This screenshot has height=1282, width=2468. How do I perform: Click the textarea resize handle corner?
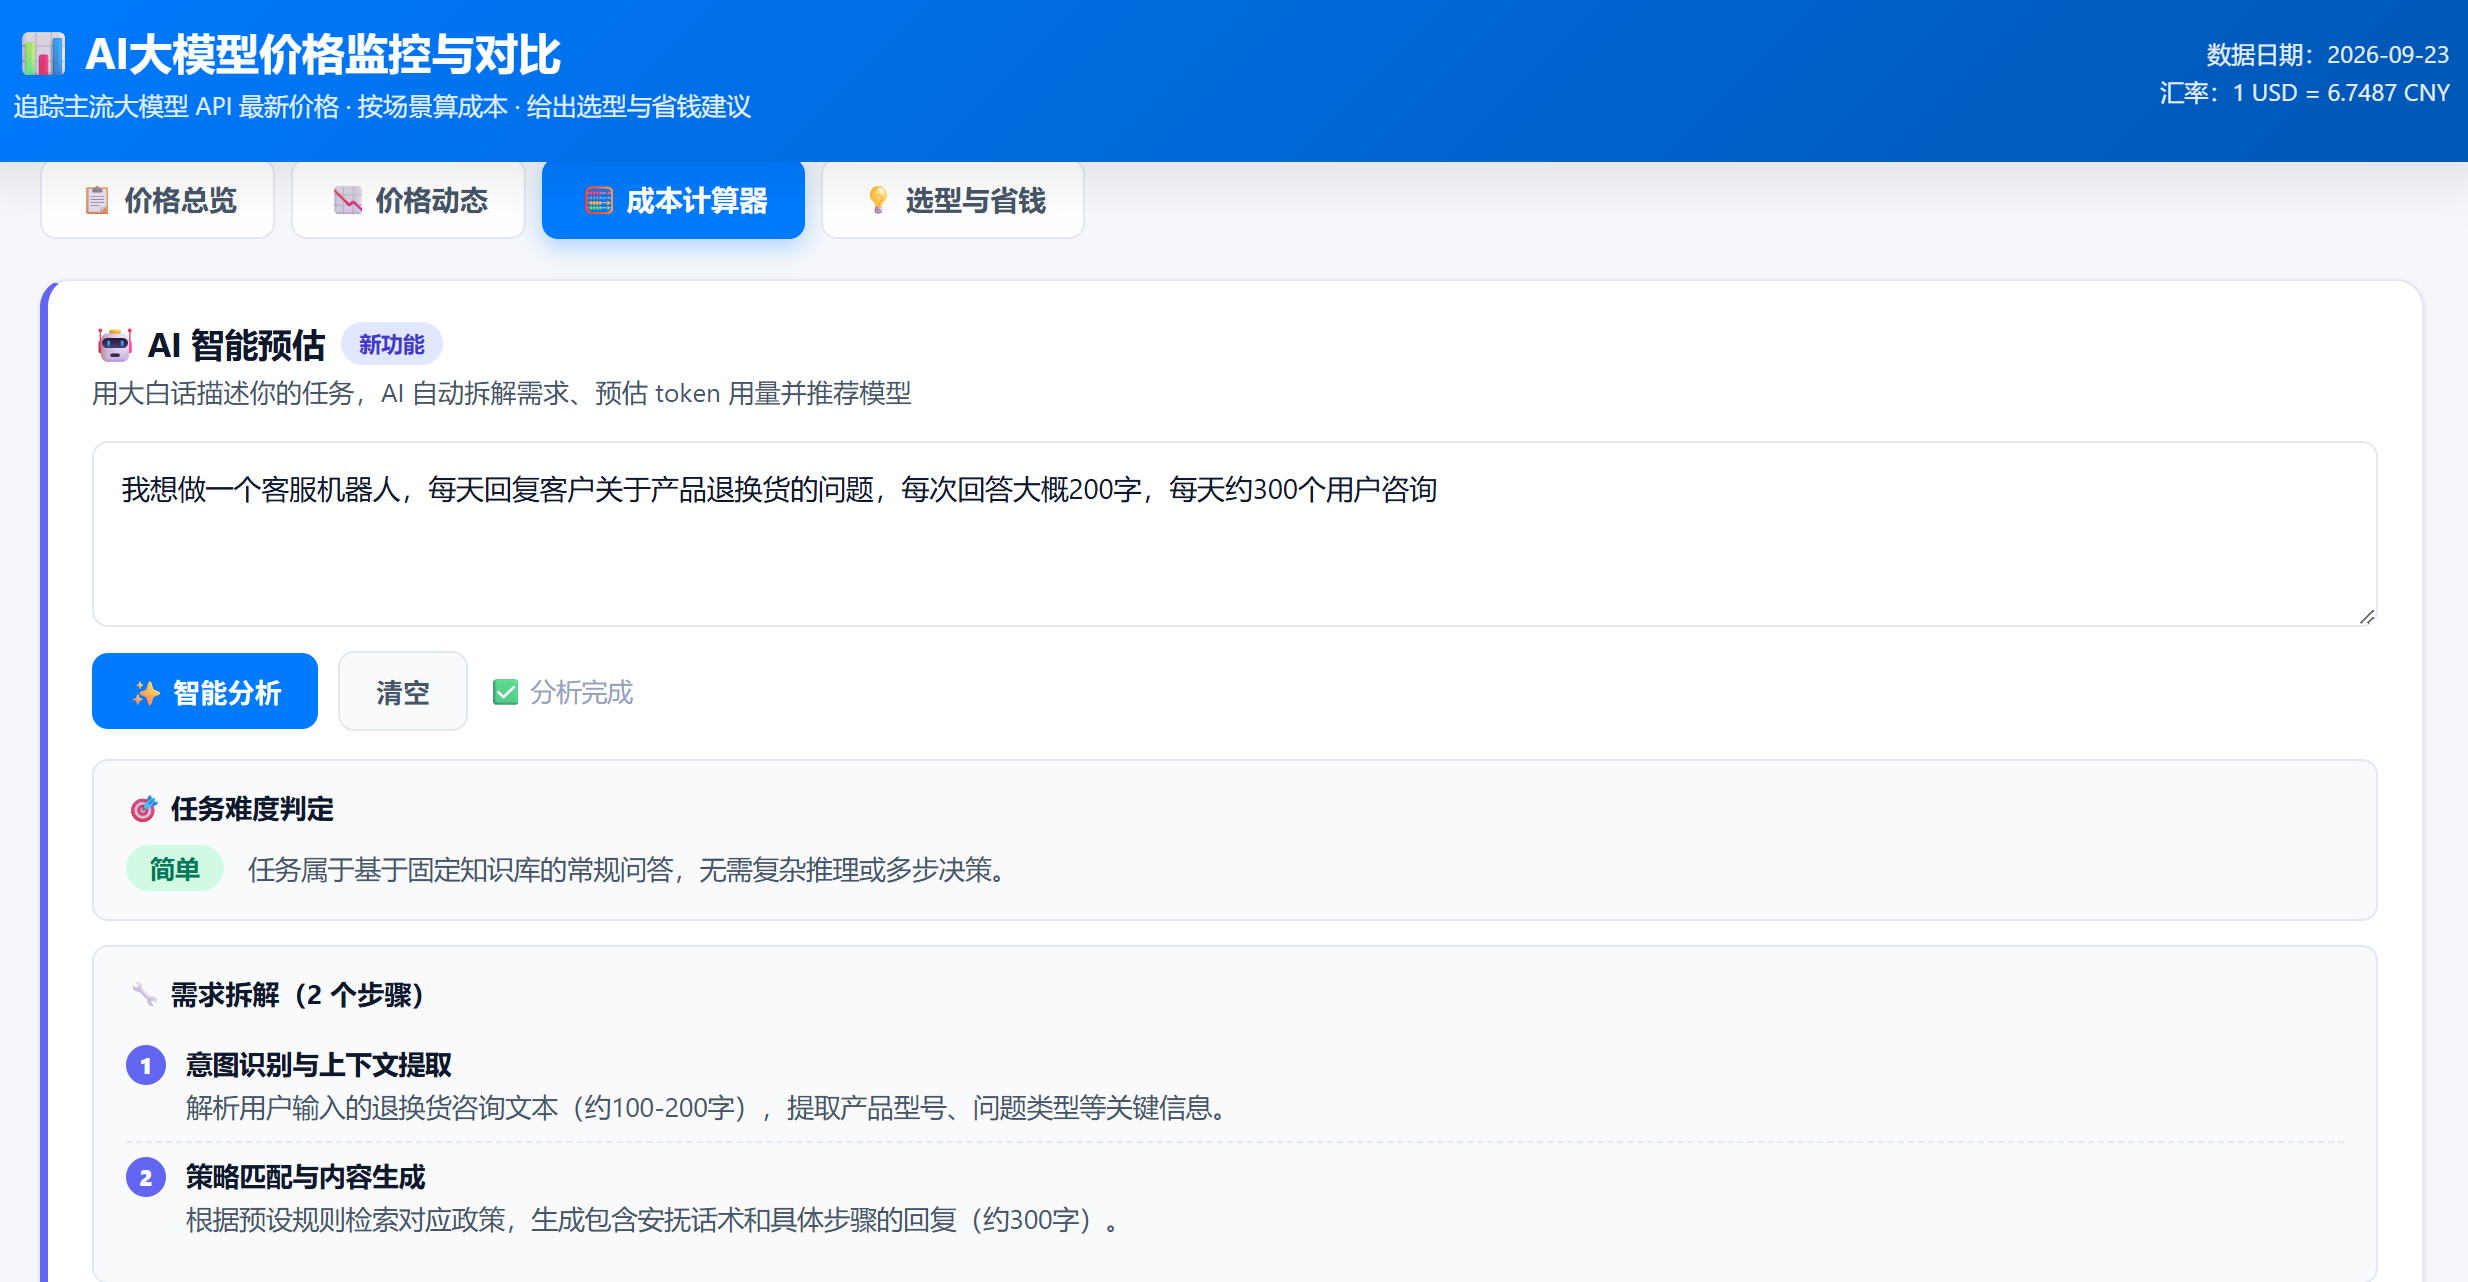click(2366, 616)
